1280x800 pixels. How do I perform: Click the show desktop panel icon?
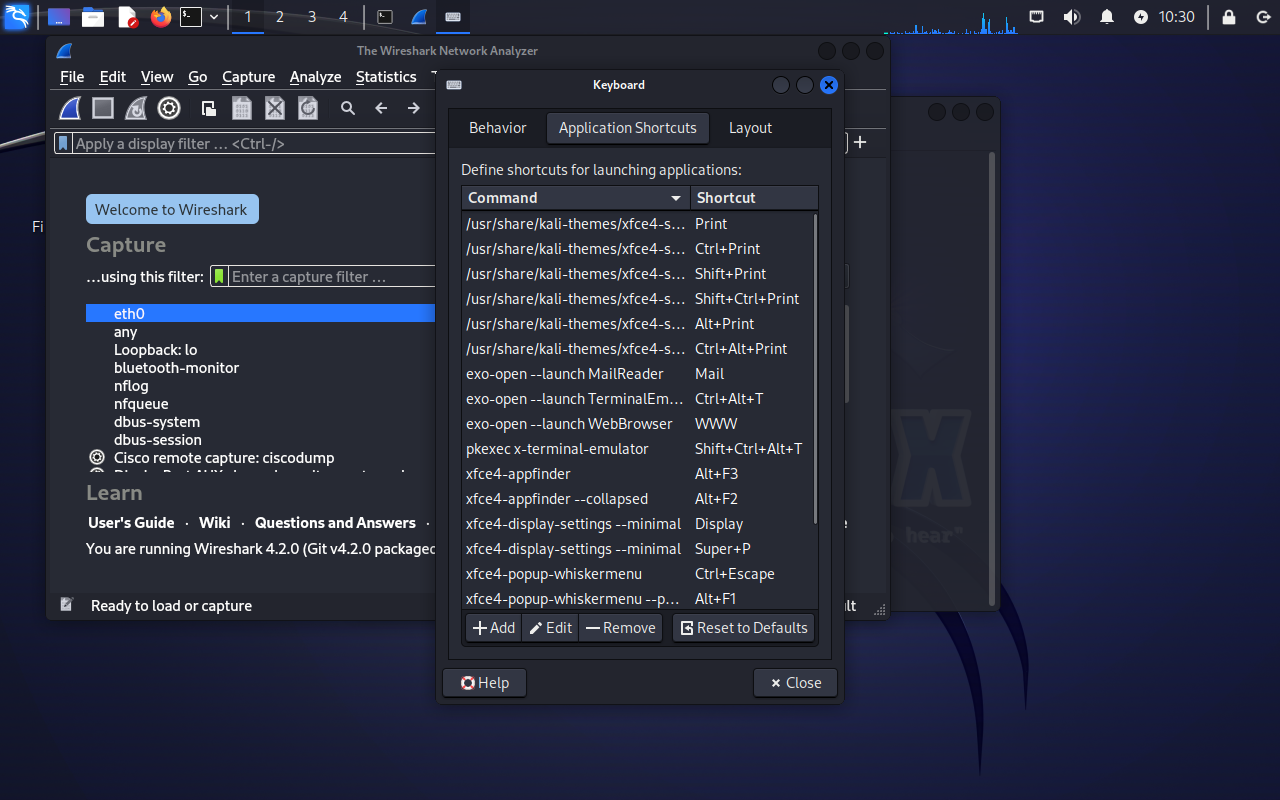click(x=59, y=17)
